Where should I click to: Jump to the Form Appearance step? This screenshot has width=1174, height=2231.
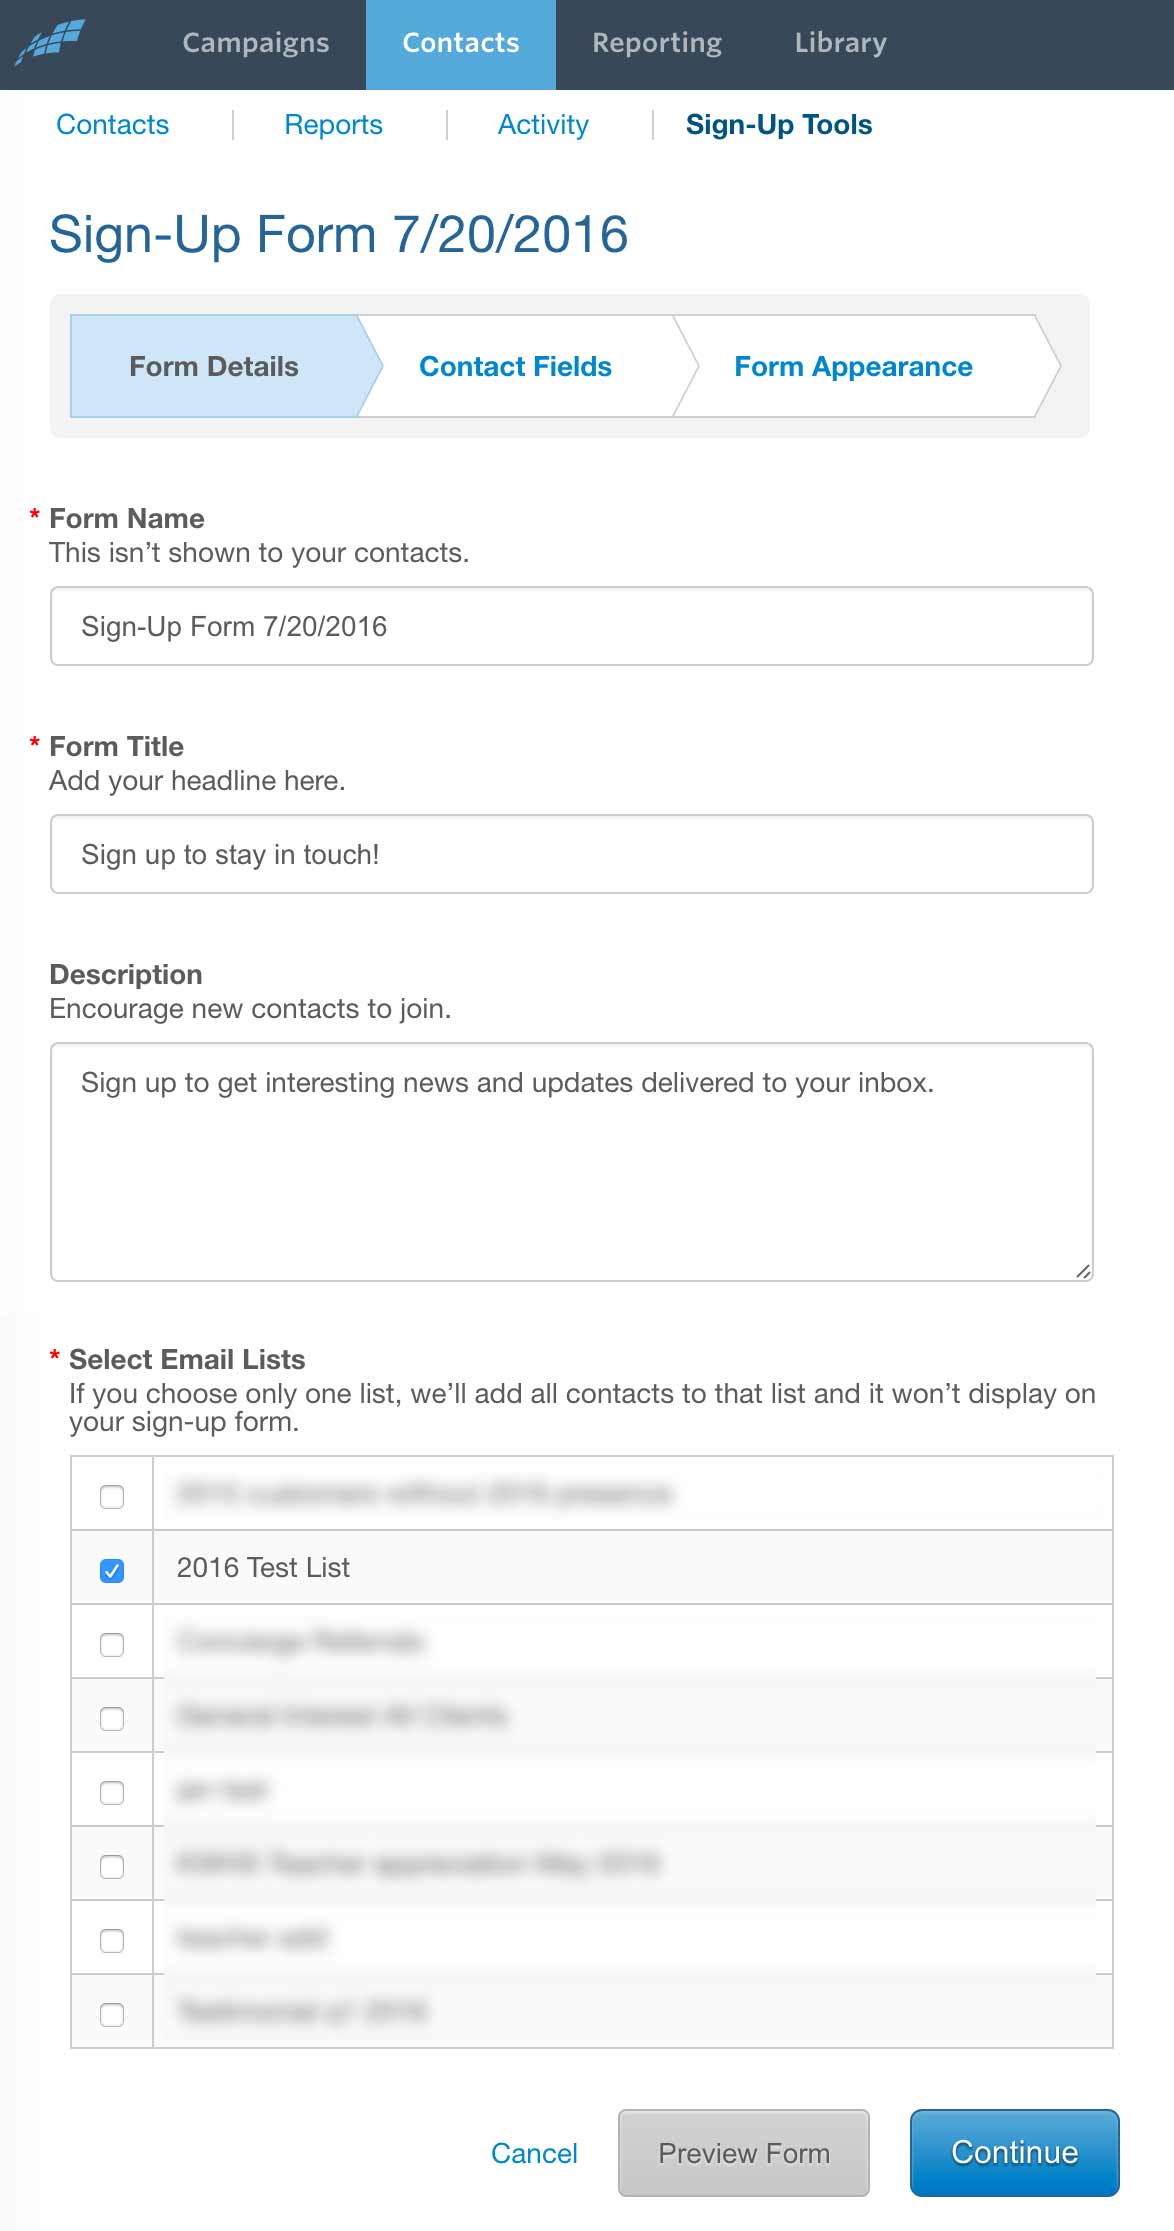click(853, 367)
